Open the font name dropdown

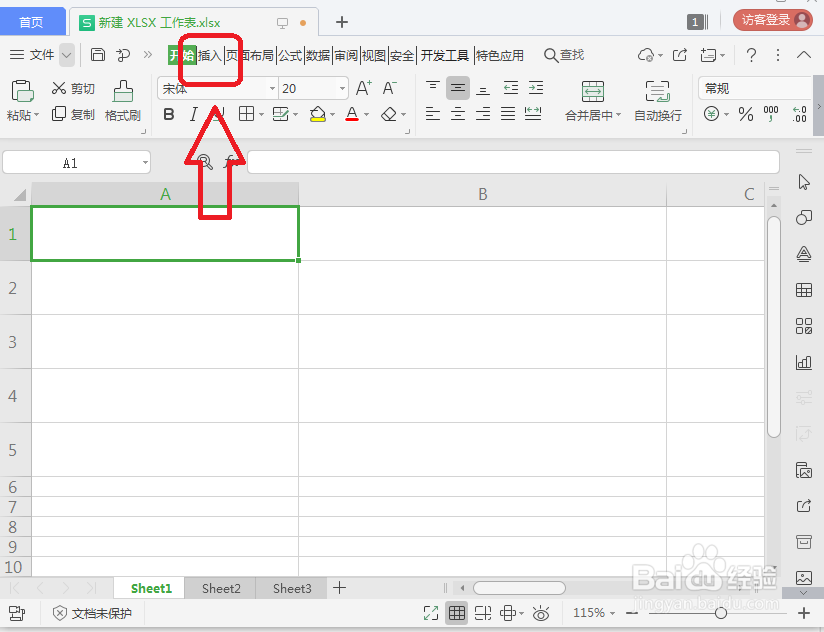(x=271, y=88)
